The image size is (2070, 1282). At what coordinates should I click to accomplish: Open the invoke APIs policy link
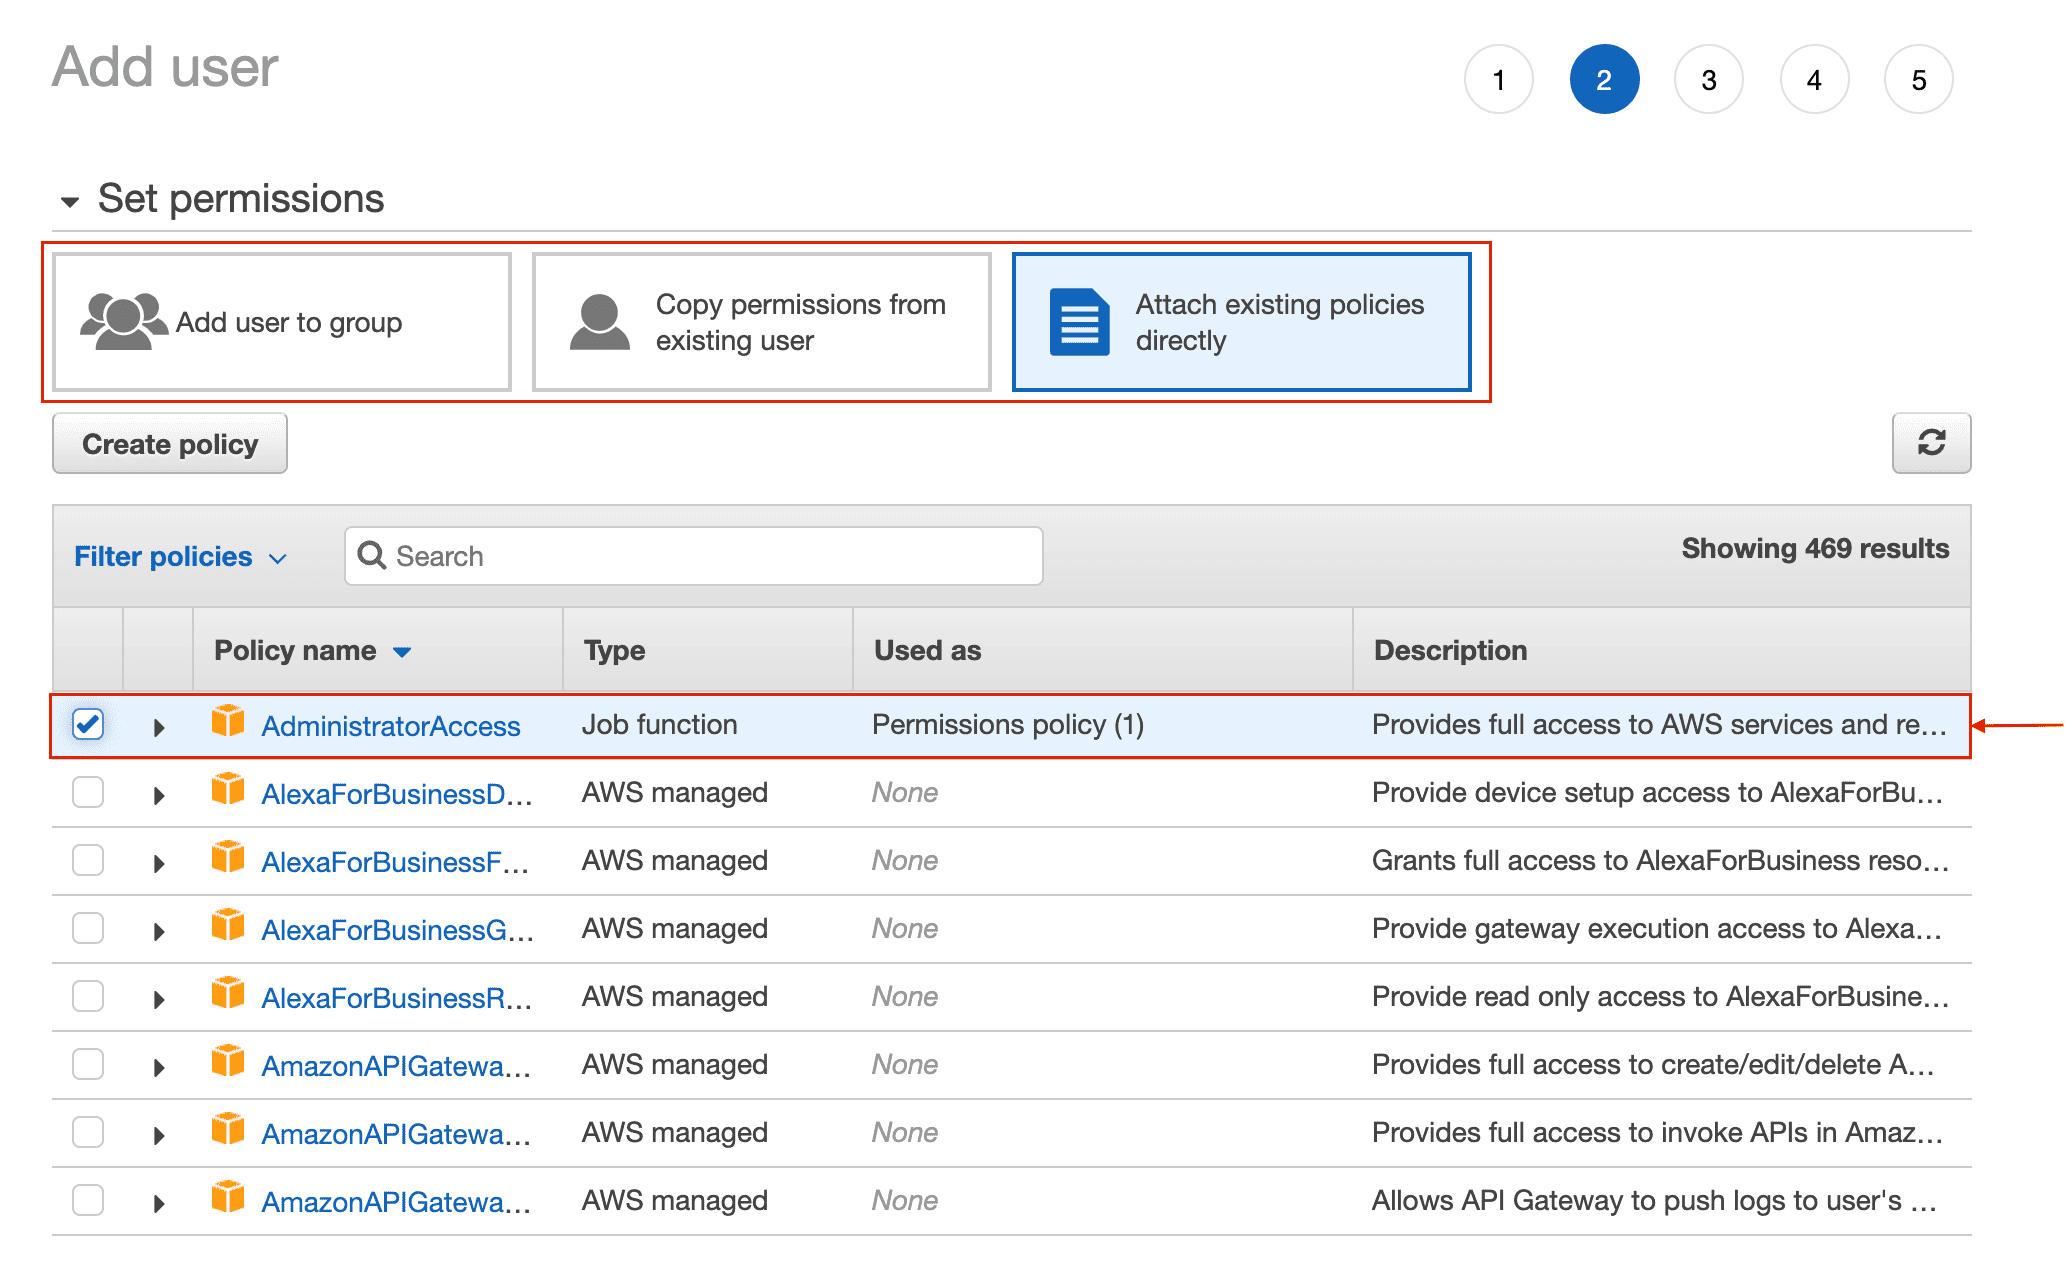point(396,1134)
